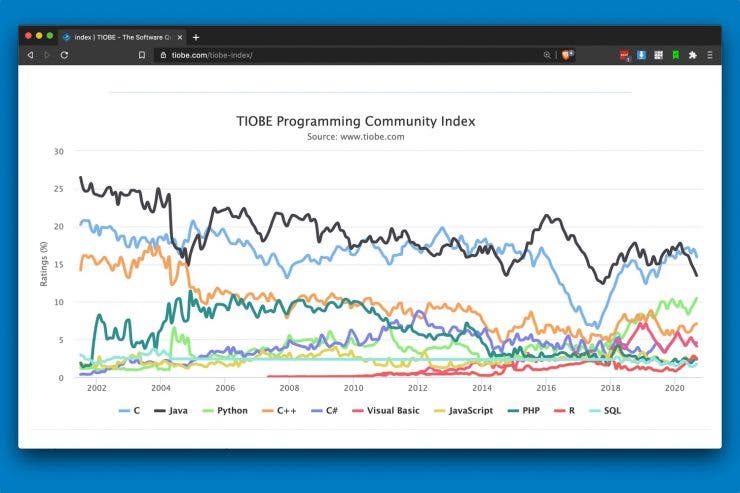Viewport: 740px width, 493px height.
Task: Click the '15' y-axis label
Action: (59, 265)
